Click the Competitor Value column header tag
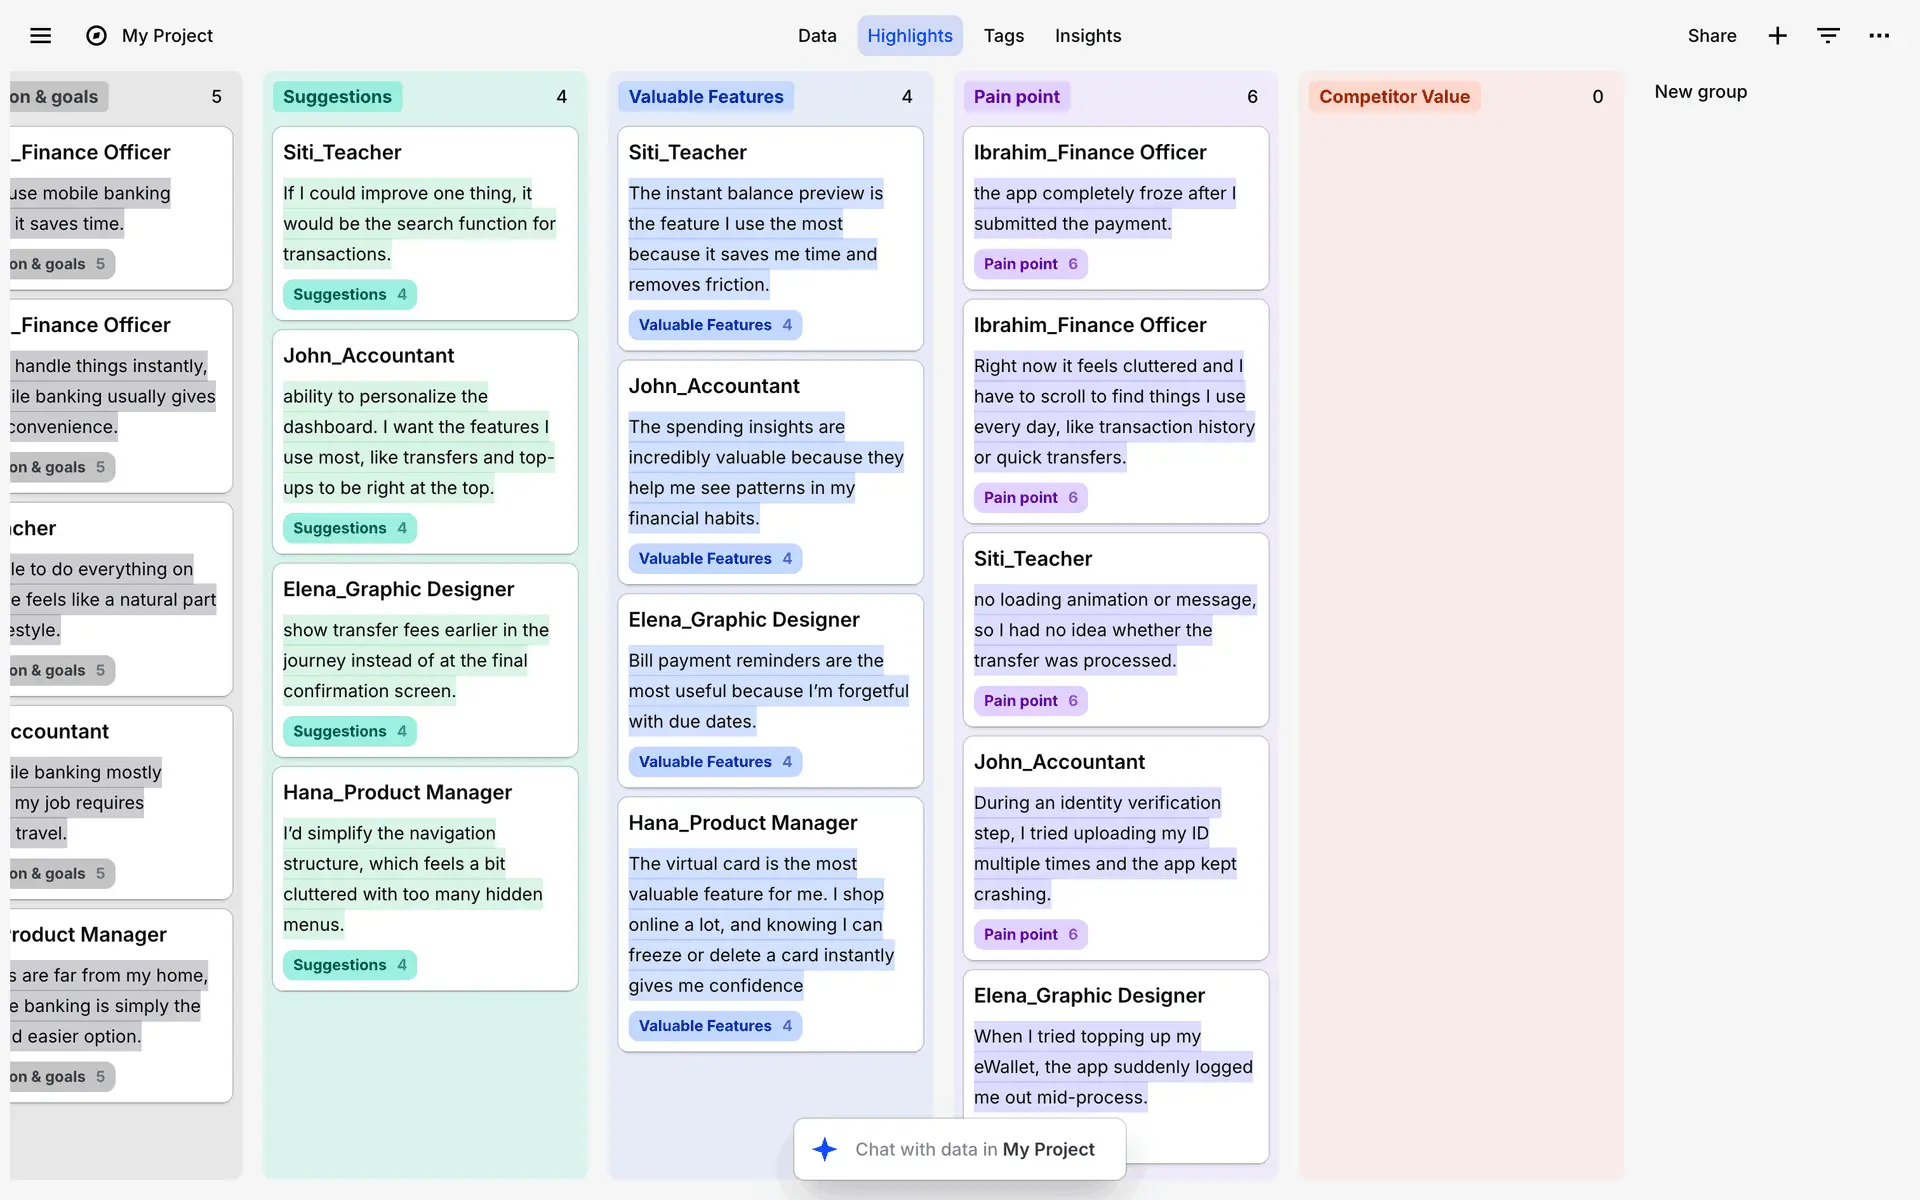Viewport: 1920px width, 1200px height. pos(1393,97)
